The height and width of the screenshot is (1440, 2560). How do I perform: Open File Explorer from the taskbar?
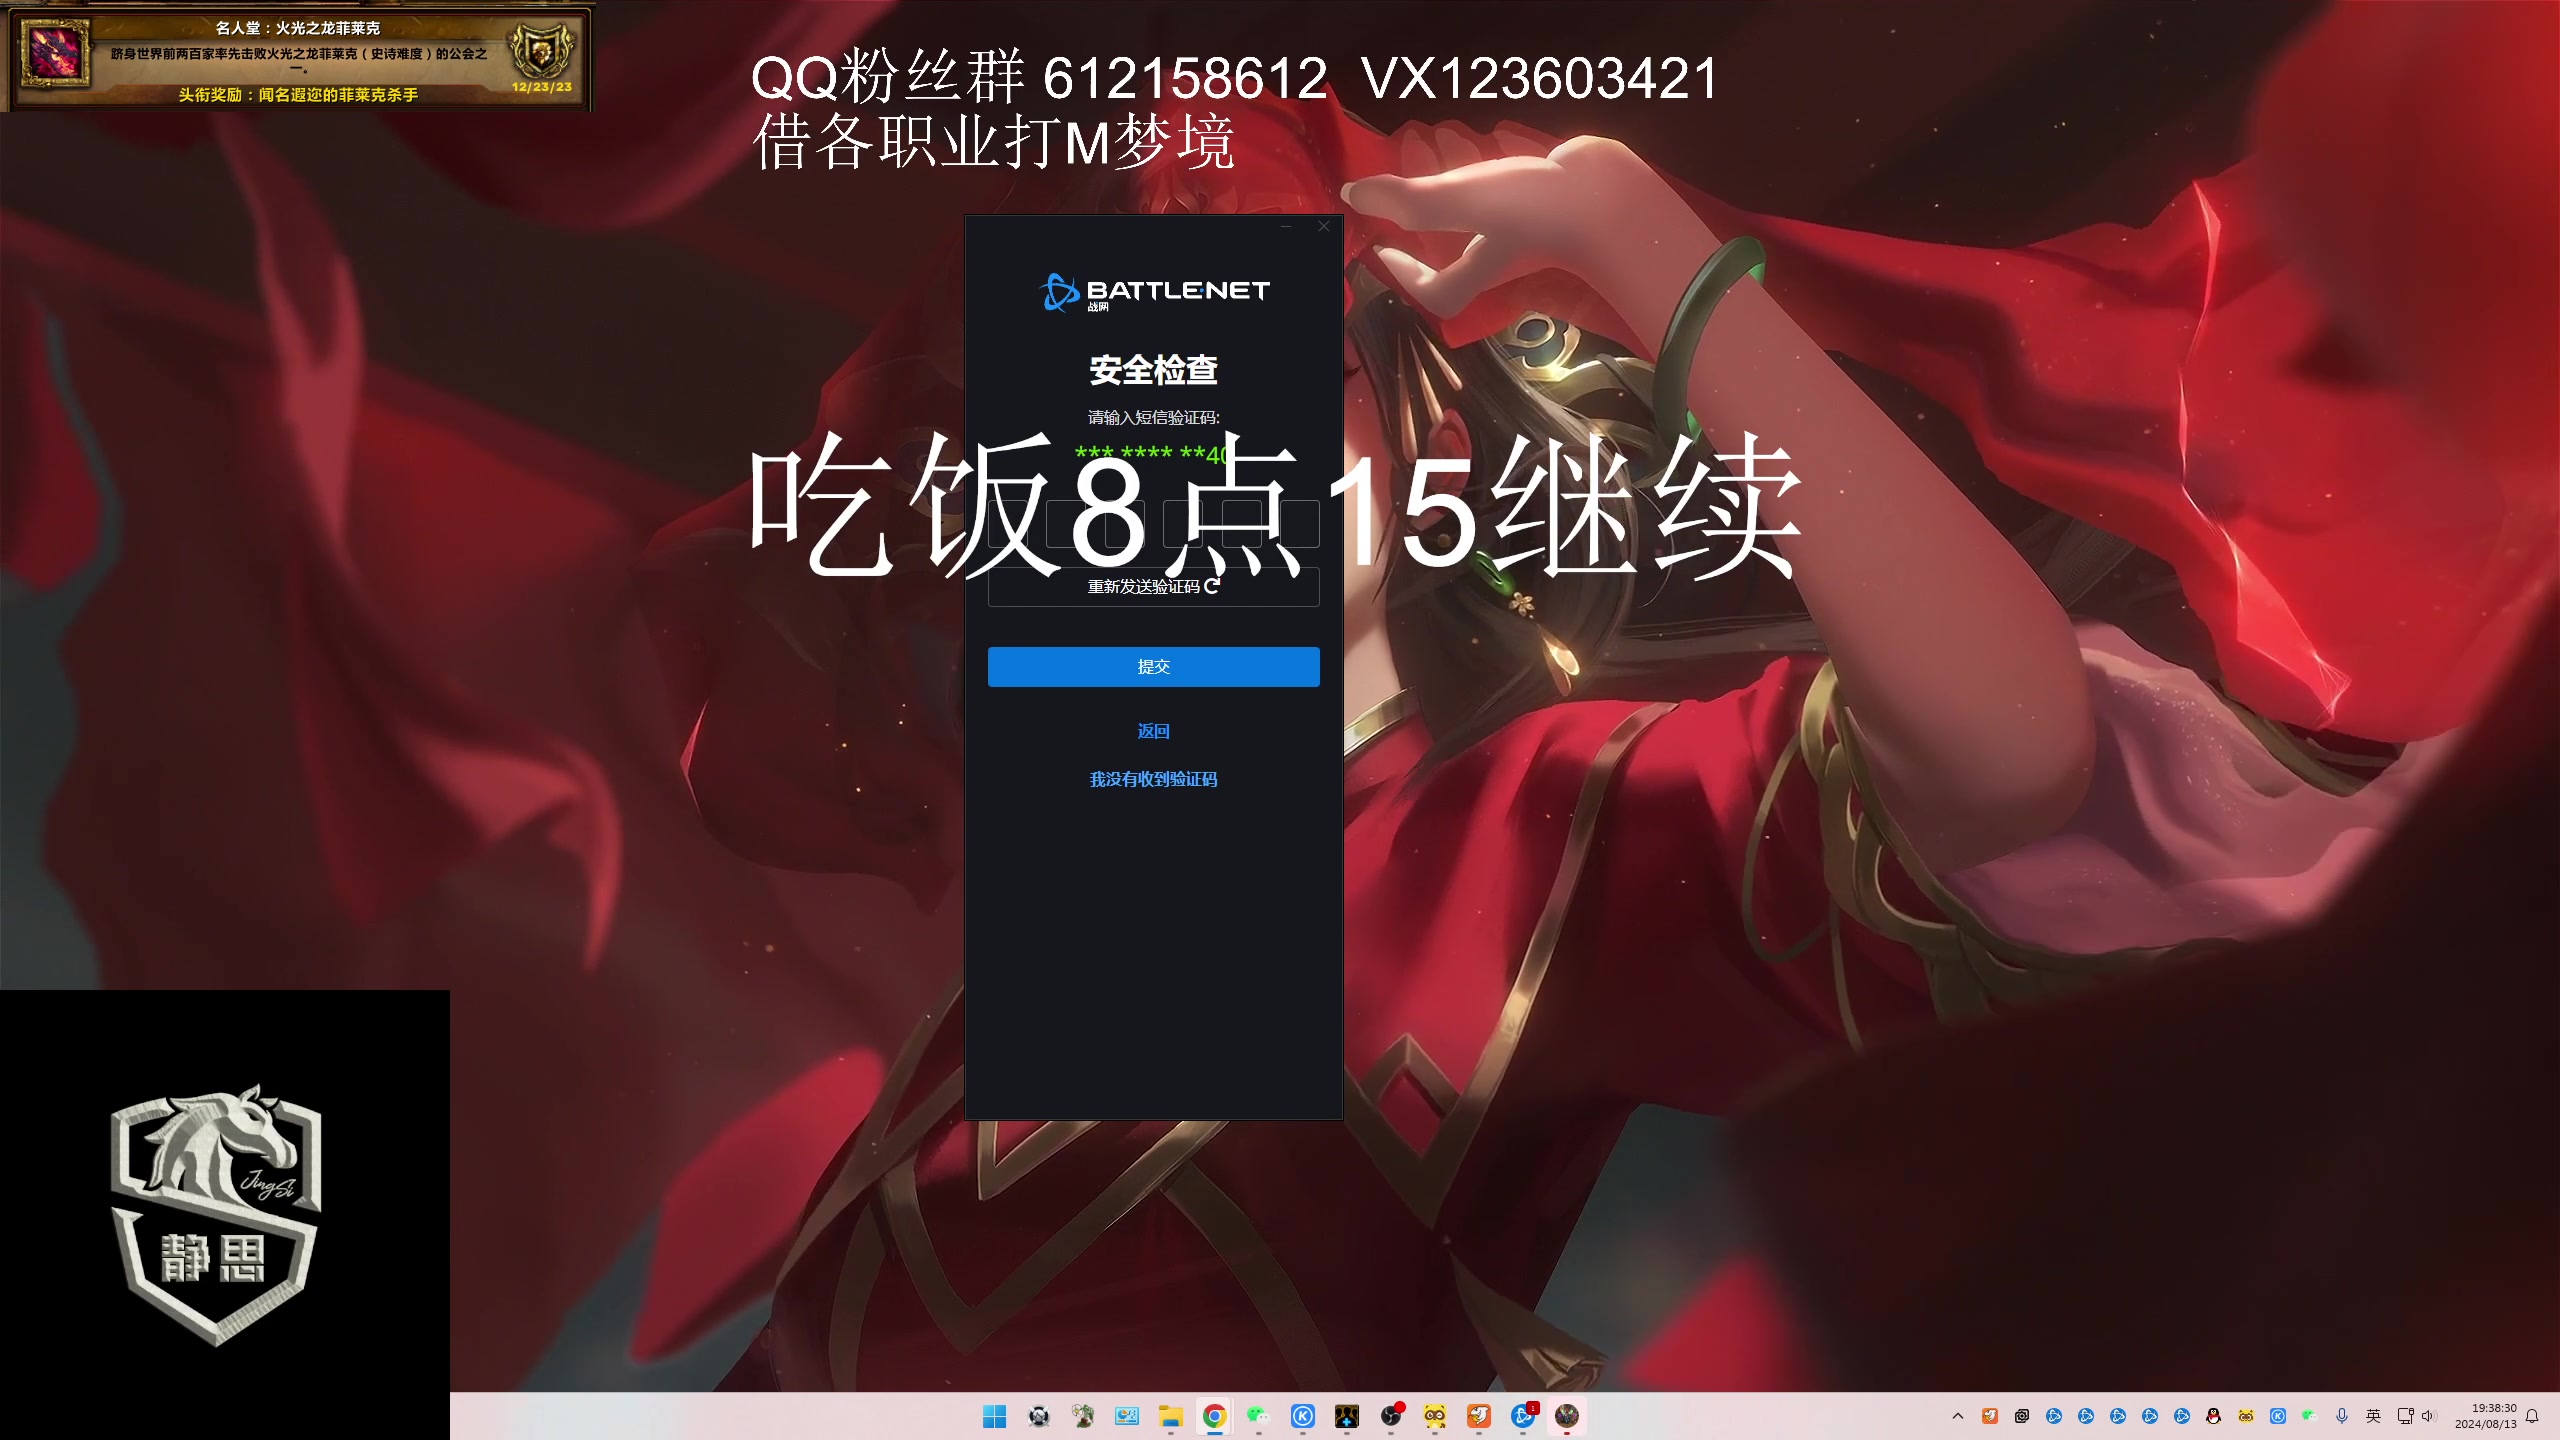tap(1170, 1416)
